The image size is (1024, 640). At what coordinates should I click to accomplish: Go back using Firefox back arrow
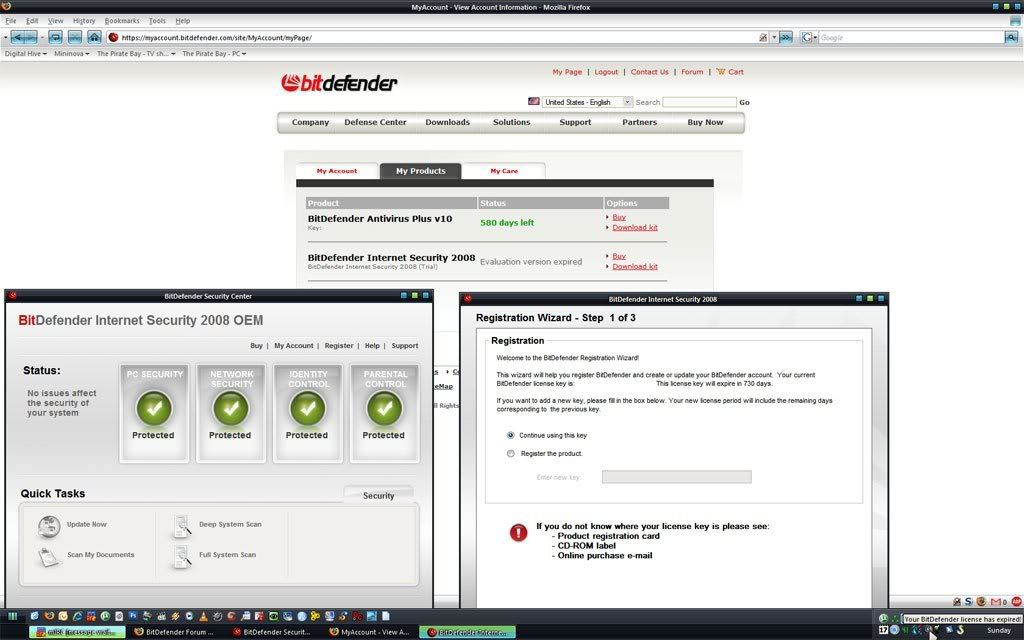click(x=18, y=37)
